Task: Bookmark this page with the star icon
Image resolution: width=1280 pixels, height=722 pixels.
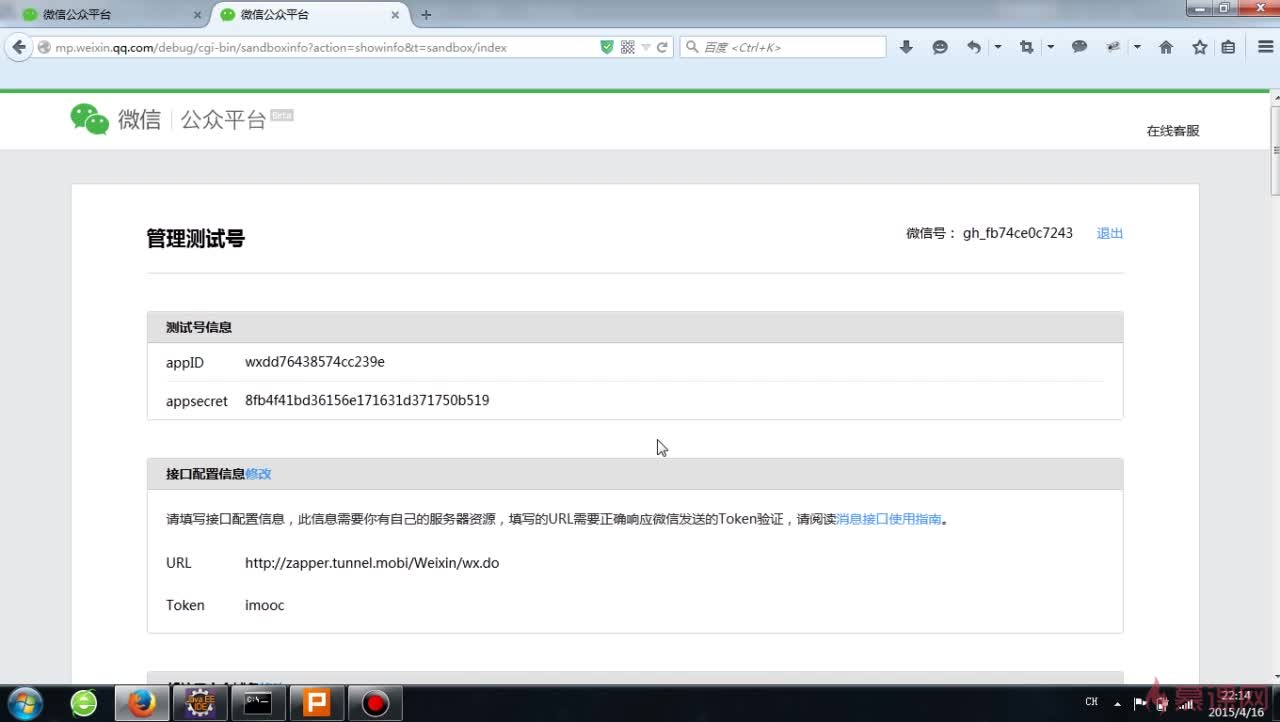Action: tap(1200, 47)
